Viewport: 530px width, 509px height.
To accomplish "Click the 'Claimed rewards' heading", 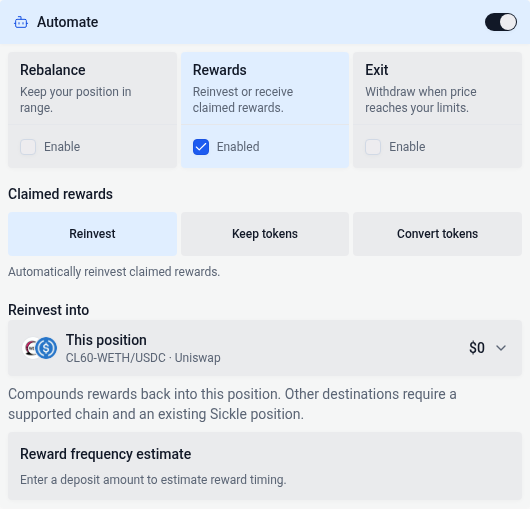I will [x=61, y=194].
